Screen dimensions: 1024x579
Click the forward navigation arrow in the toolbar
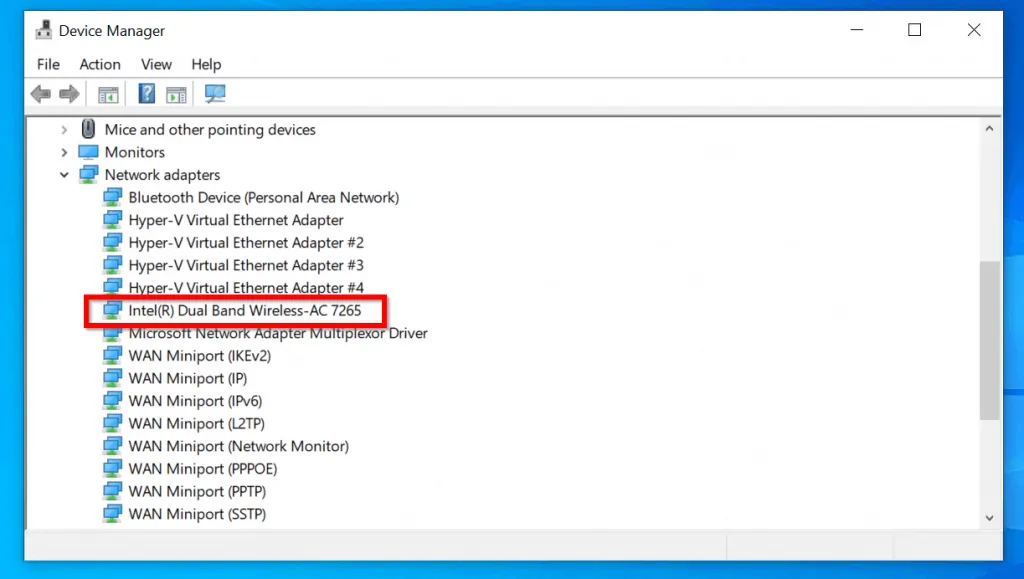point(67,93)
